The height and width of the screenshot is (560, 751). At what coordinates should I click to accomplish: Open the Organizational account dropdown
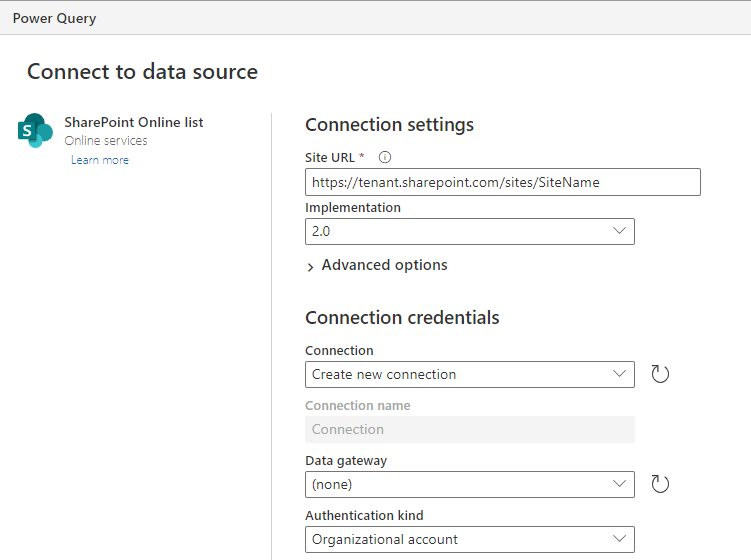[x=470, y=539]
